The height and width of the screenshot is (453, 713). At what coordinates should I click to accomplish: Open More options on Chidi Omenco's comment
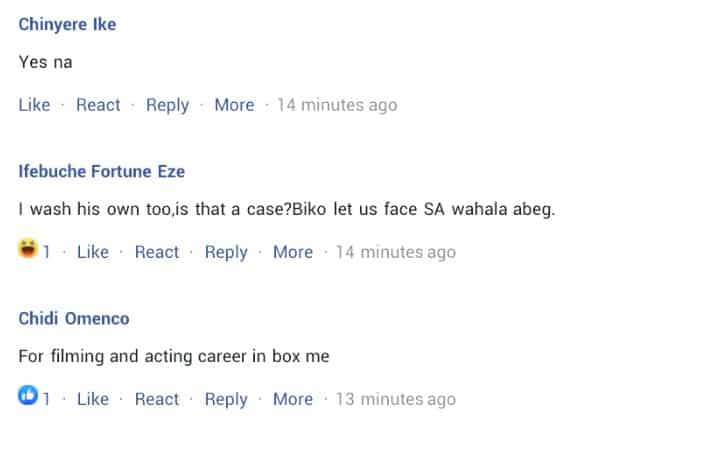293,399
